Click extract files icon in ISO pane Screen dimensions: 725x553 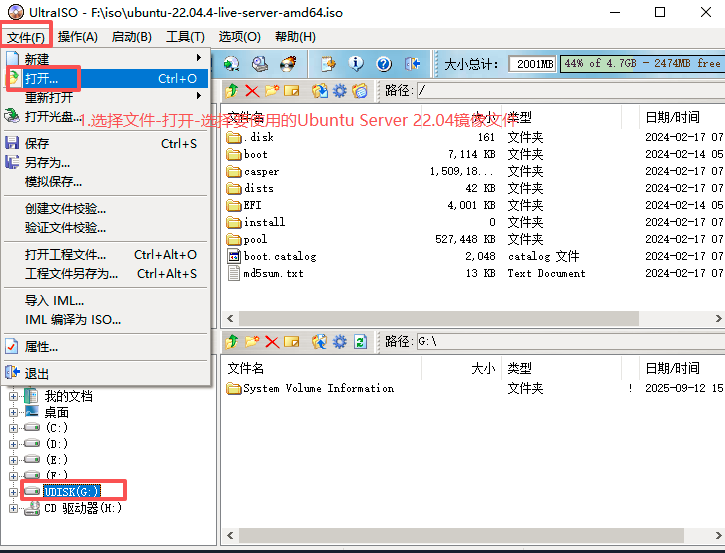point(319,91)
